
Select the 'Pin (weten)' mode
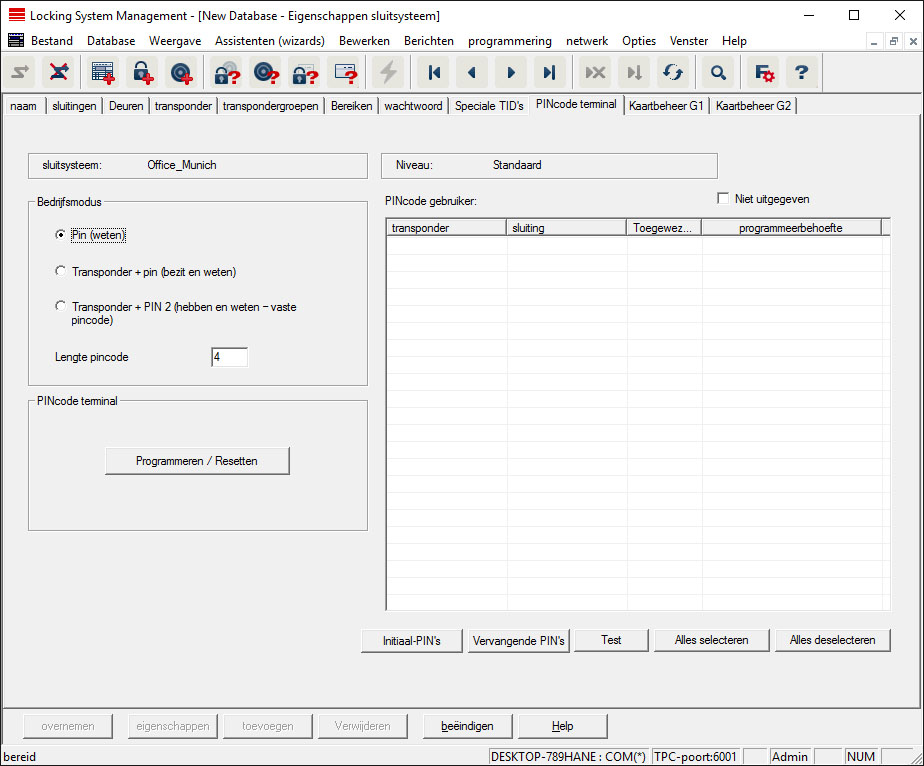[62, 235]
